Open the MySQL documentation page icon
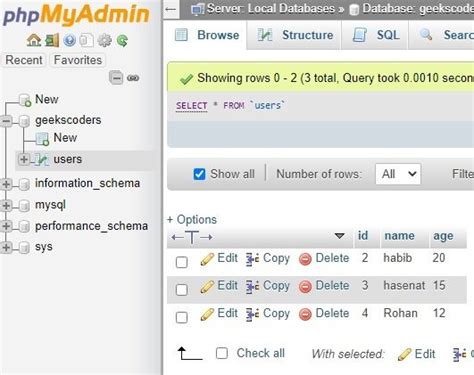This screenshot has height=375, width=474. click(86, 40)
